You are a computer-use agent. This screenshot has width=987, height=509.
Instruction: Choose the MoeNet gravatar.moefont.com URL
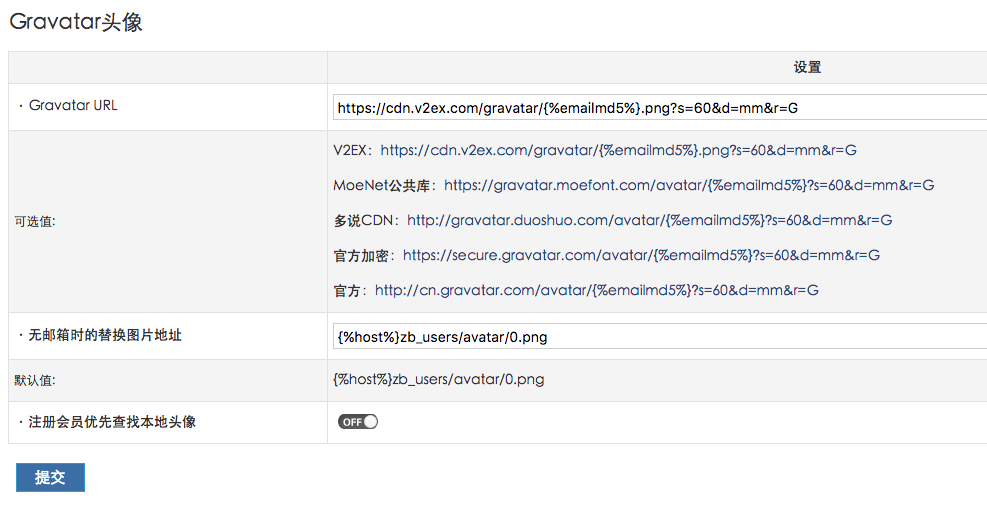[689, 185]
